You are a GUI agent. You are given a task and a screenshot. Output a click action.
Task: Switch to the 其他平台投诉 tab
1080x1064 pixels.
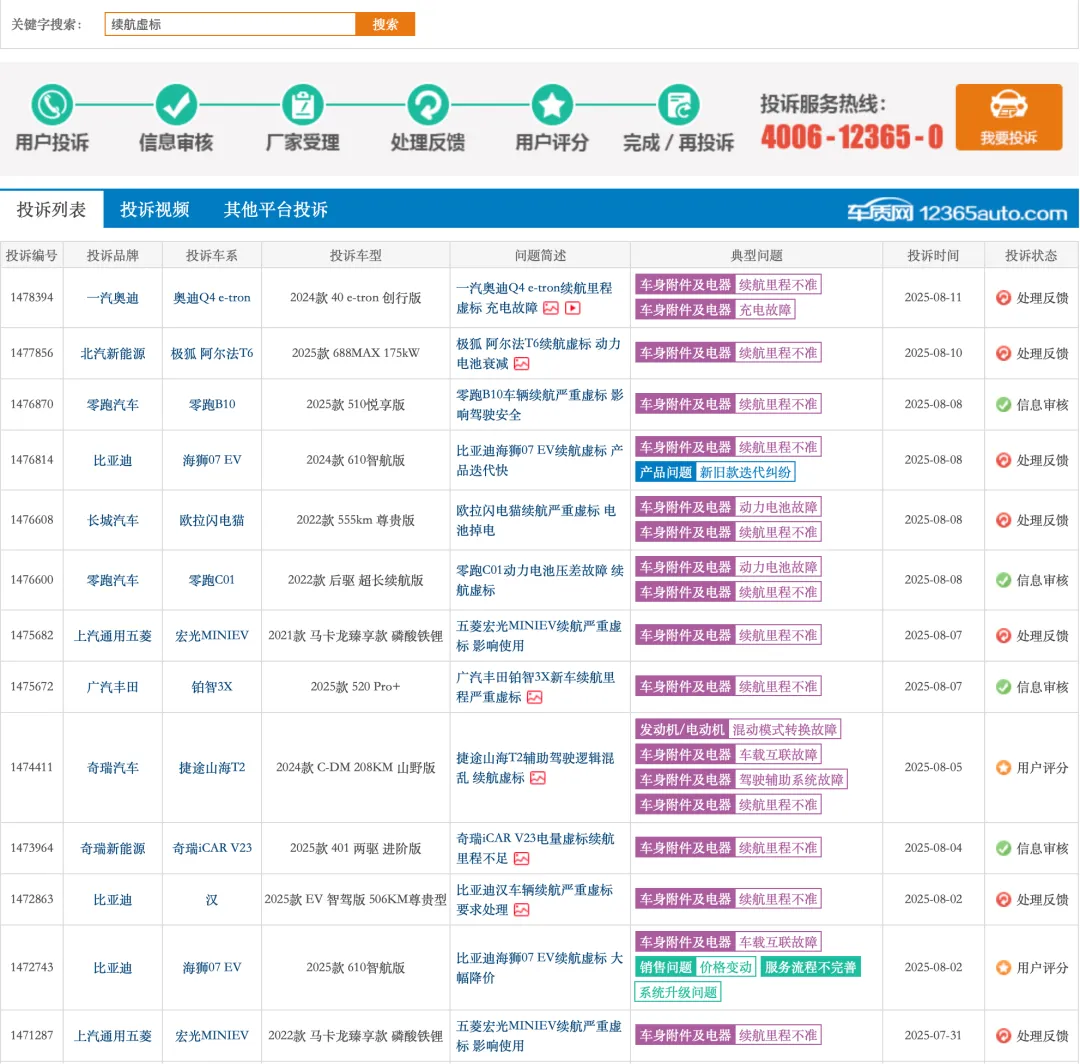pyautogui.click(x=275, y=210)
